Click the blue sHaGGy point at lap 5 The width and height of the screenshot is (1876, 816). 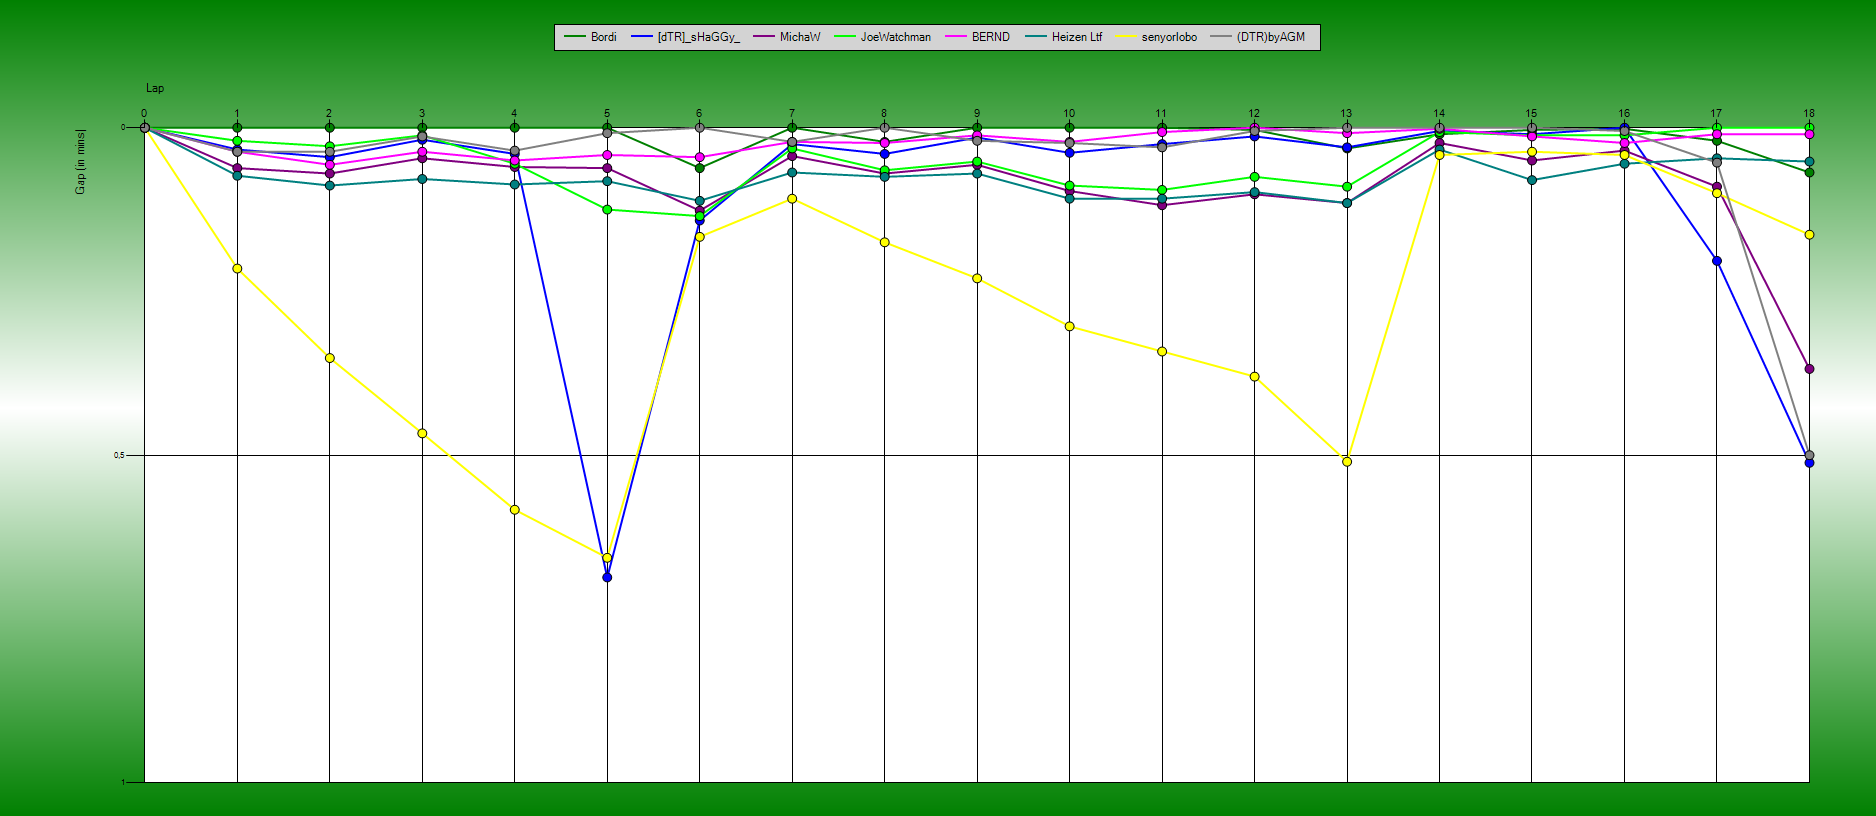coord(607,577)
